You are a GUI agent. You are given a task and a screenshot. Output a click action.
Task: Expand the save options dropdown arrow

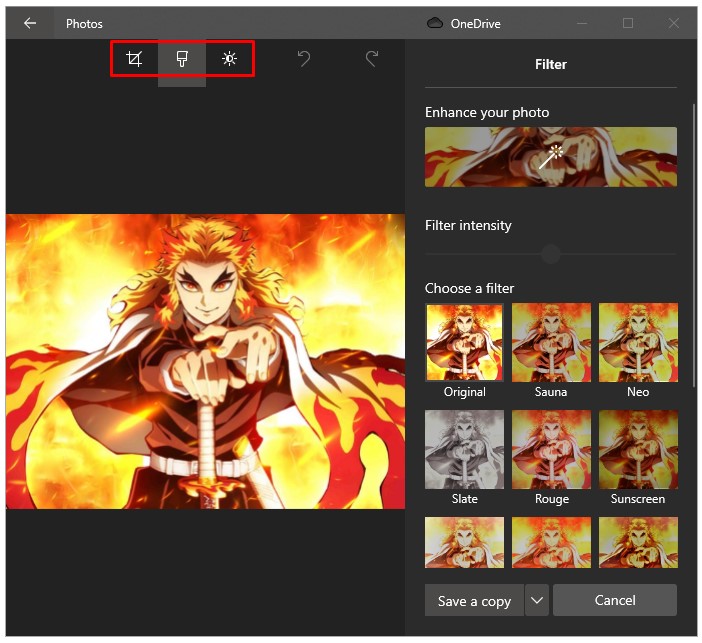(537, 600)
